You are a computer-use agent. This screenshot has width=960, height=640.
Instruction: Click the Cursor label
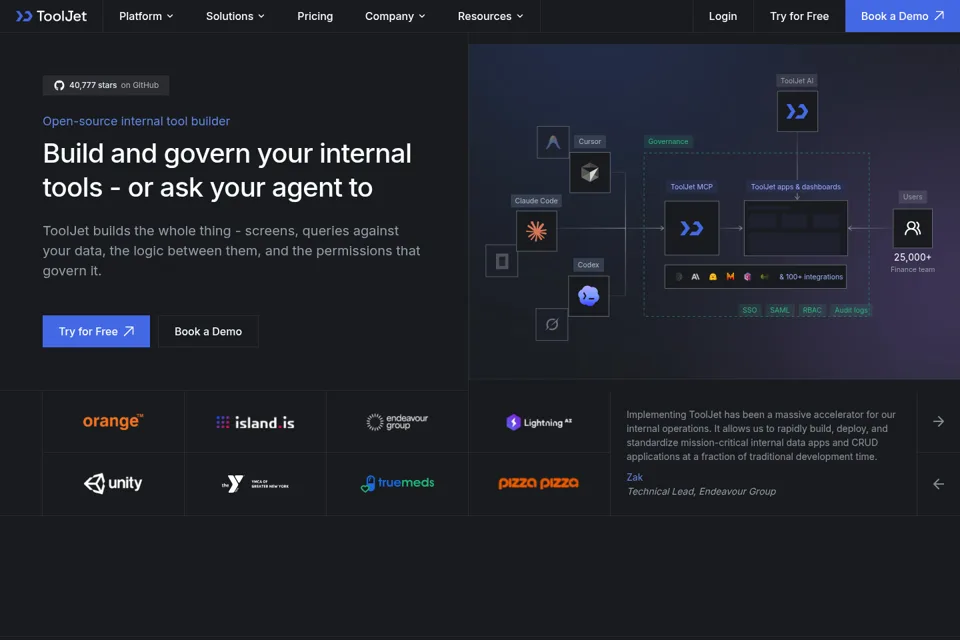click(x=590, y=141)
